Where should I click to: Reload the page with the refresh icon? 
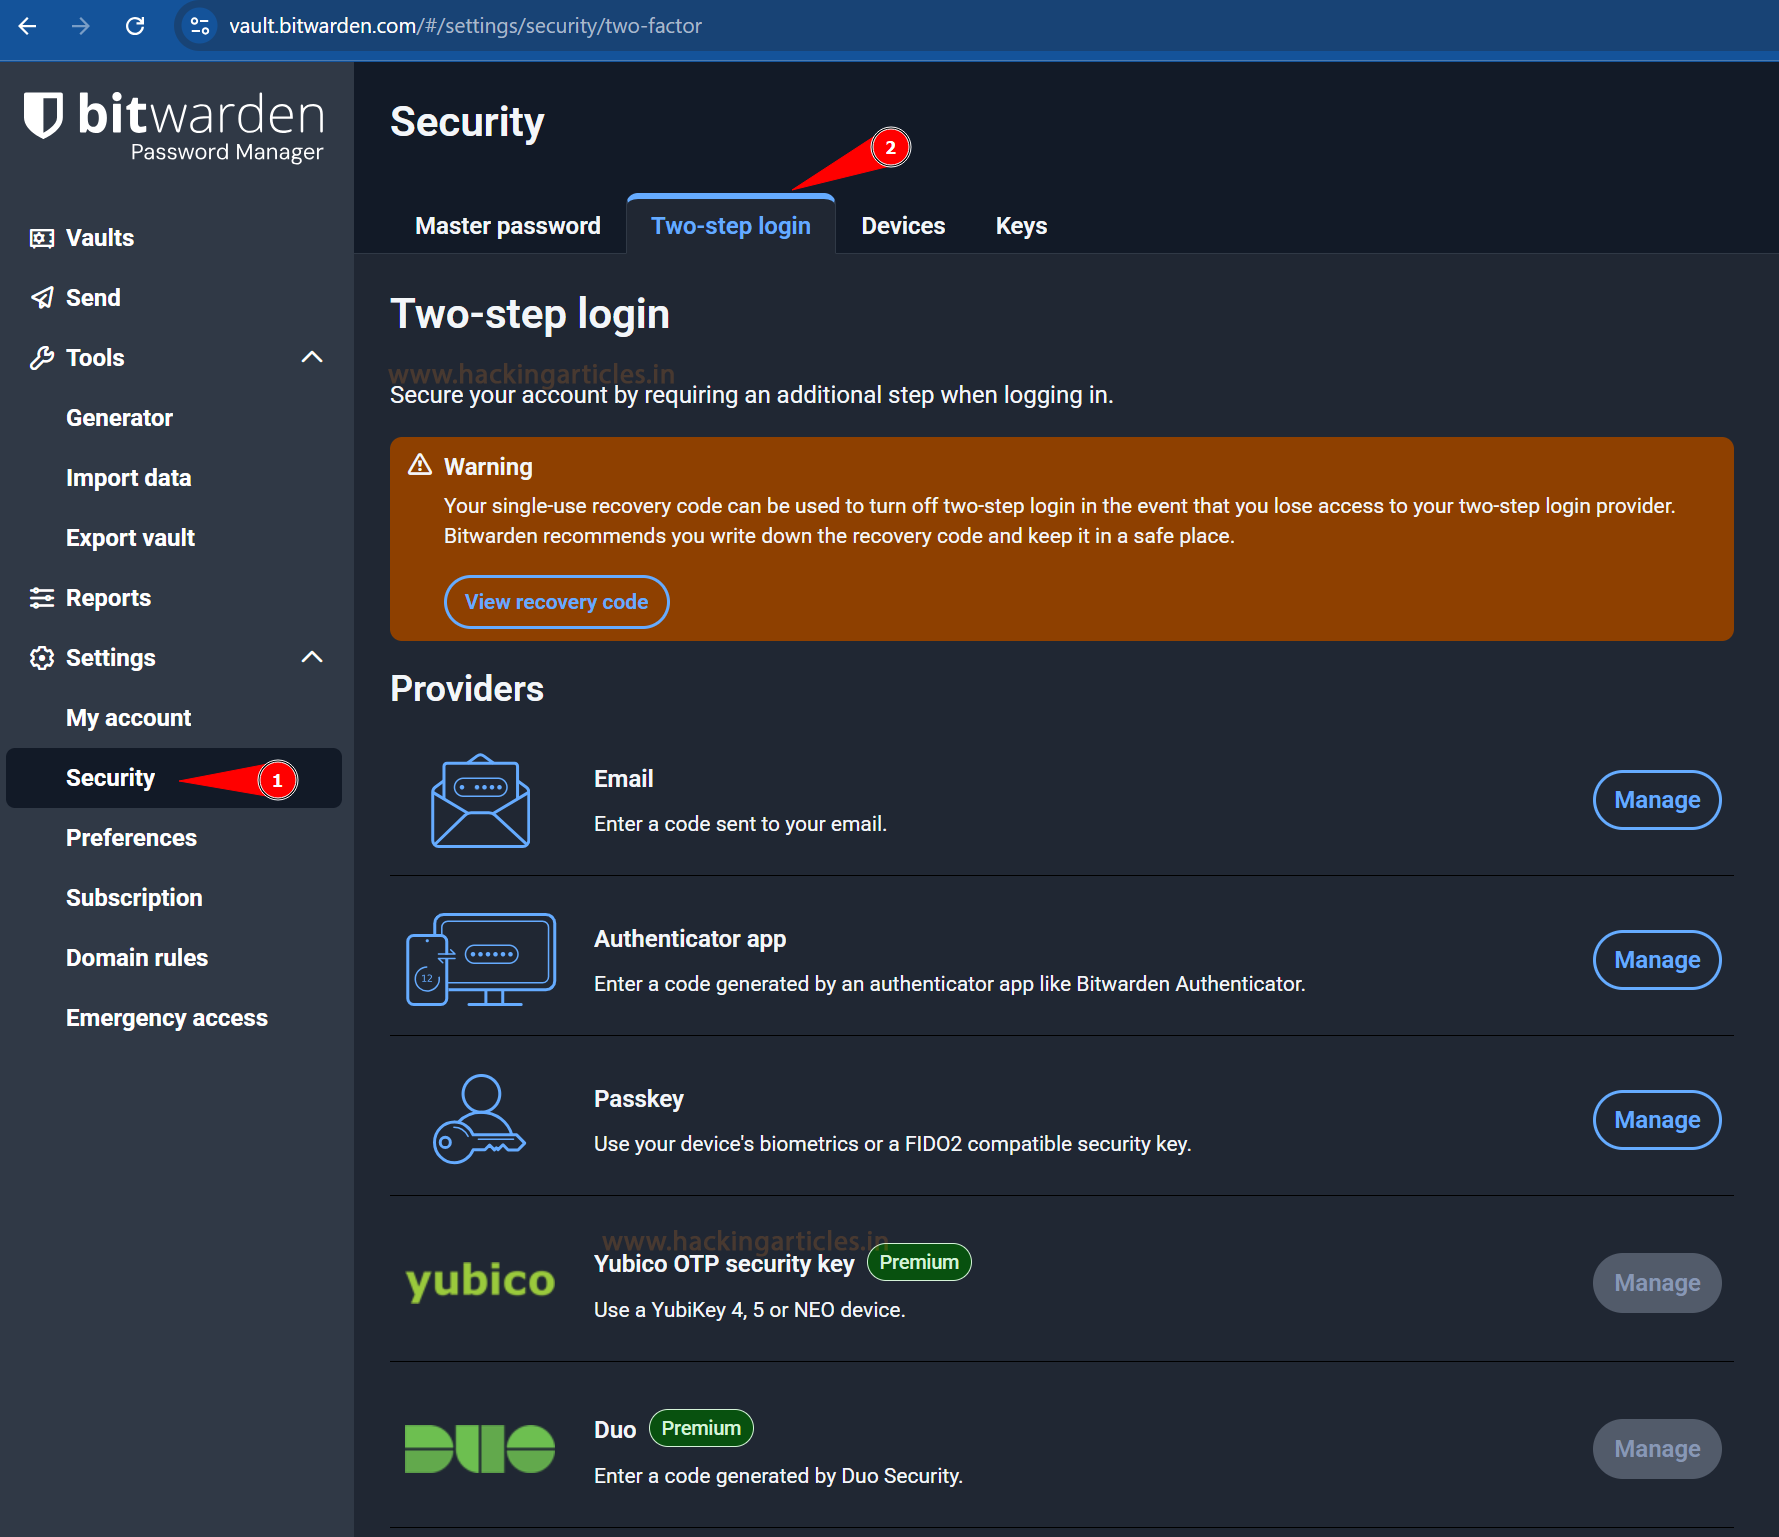(x=135, y=26)
